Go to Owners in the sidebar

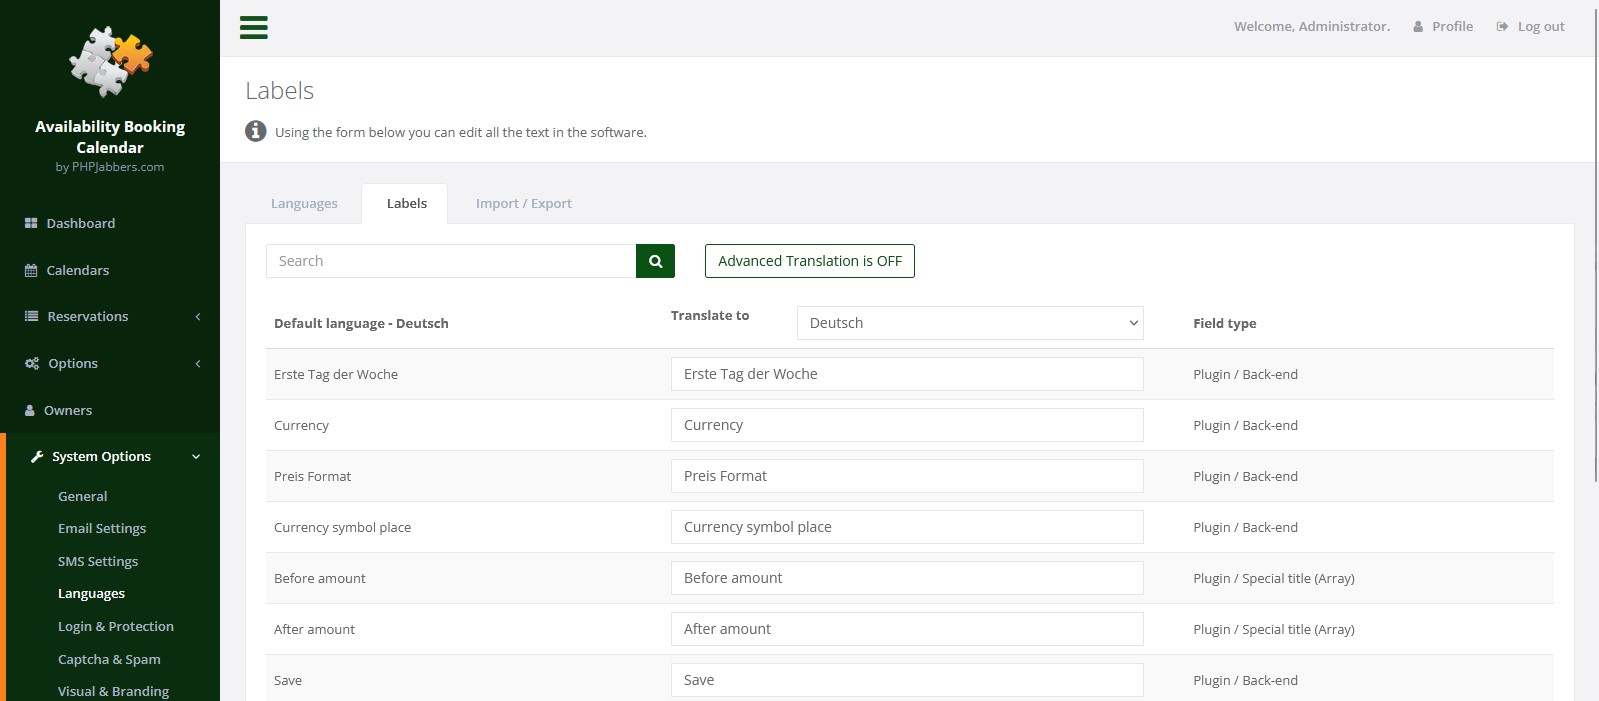click(67, 410)
